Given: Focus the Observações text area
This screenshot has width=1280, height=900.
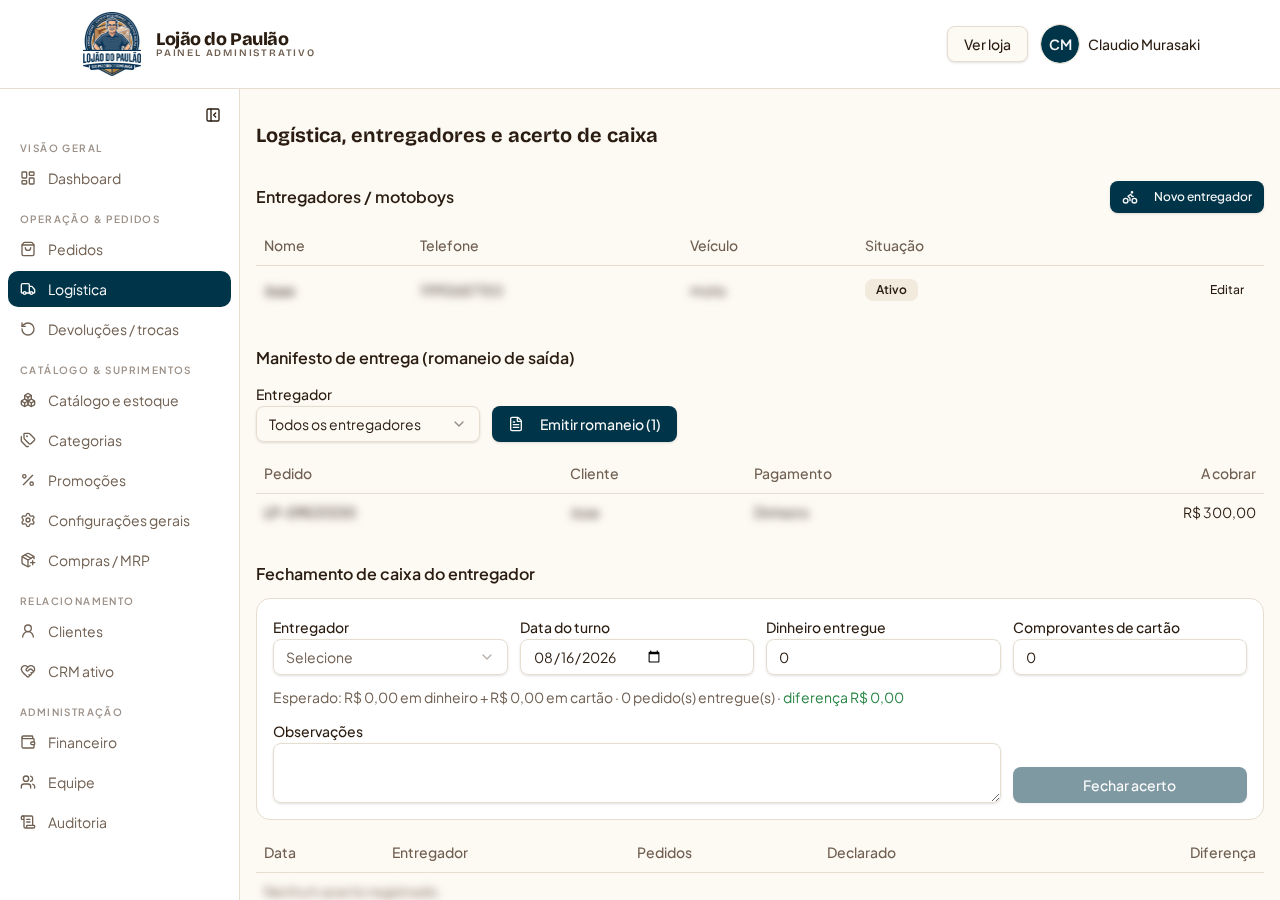Looking at the screenshot, I should 637,773.
